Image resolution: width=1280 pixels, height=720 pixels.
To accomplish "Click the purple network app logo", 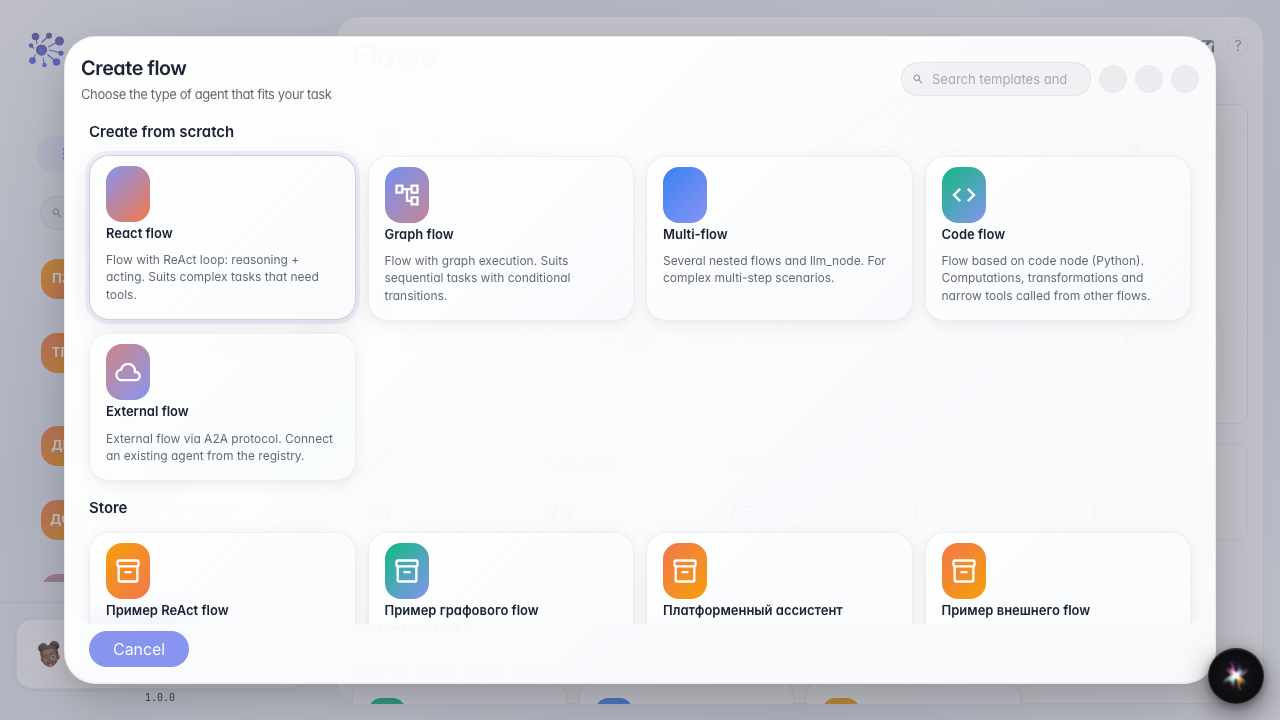I will point(46,49).
